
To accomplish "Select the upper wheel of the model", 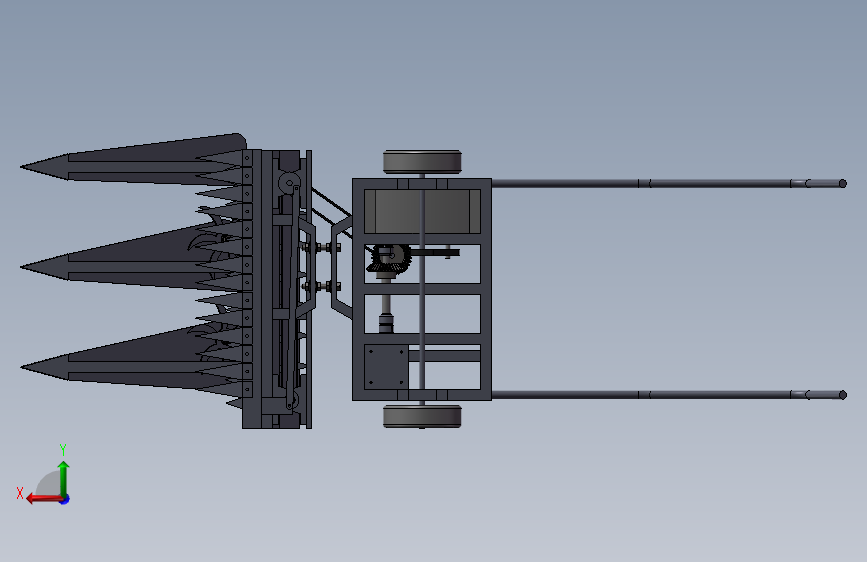I will point(422,162).
